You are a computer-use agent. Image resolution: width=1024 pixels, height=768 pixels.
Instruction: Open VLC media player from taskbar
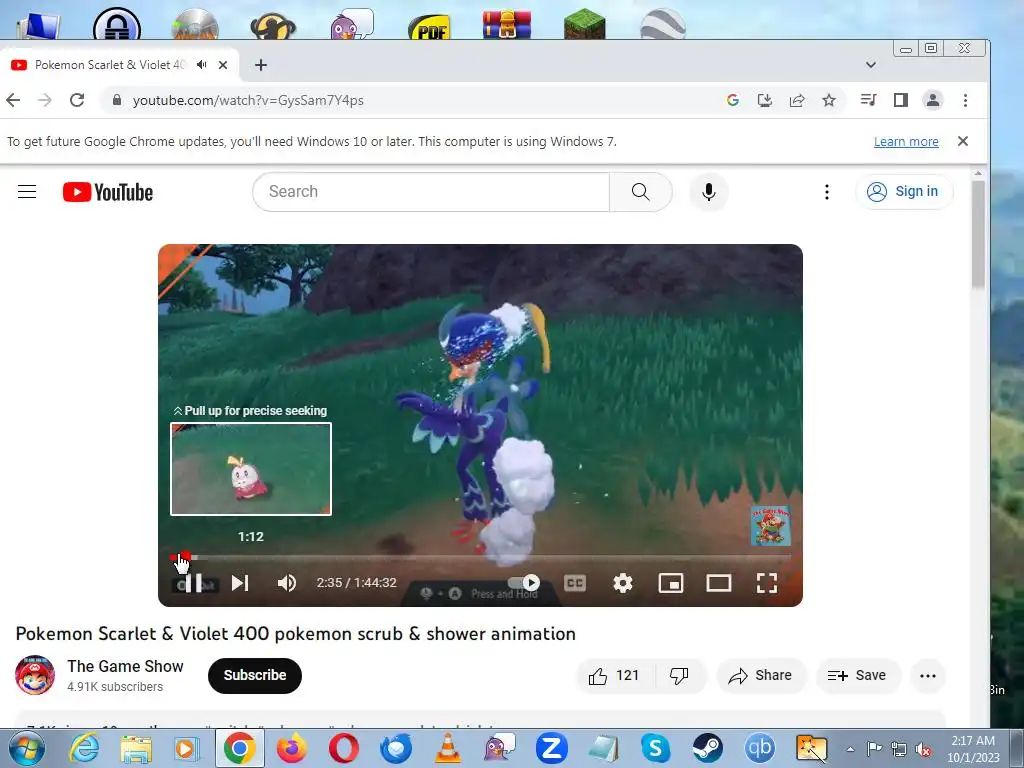click(448, 748)
